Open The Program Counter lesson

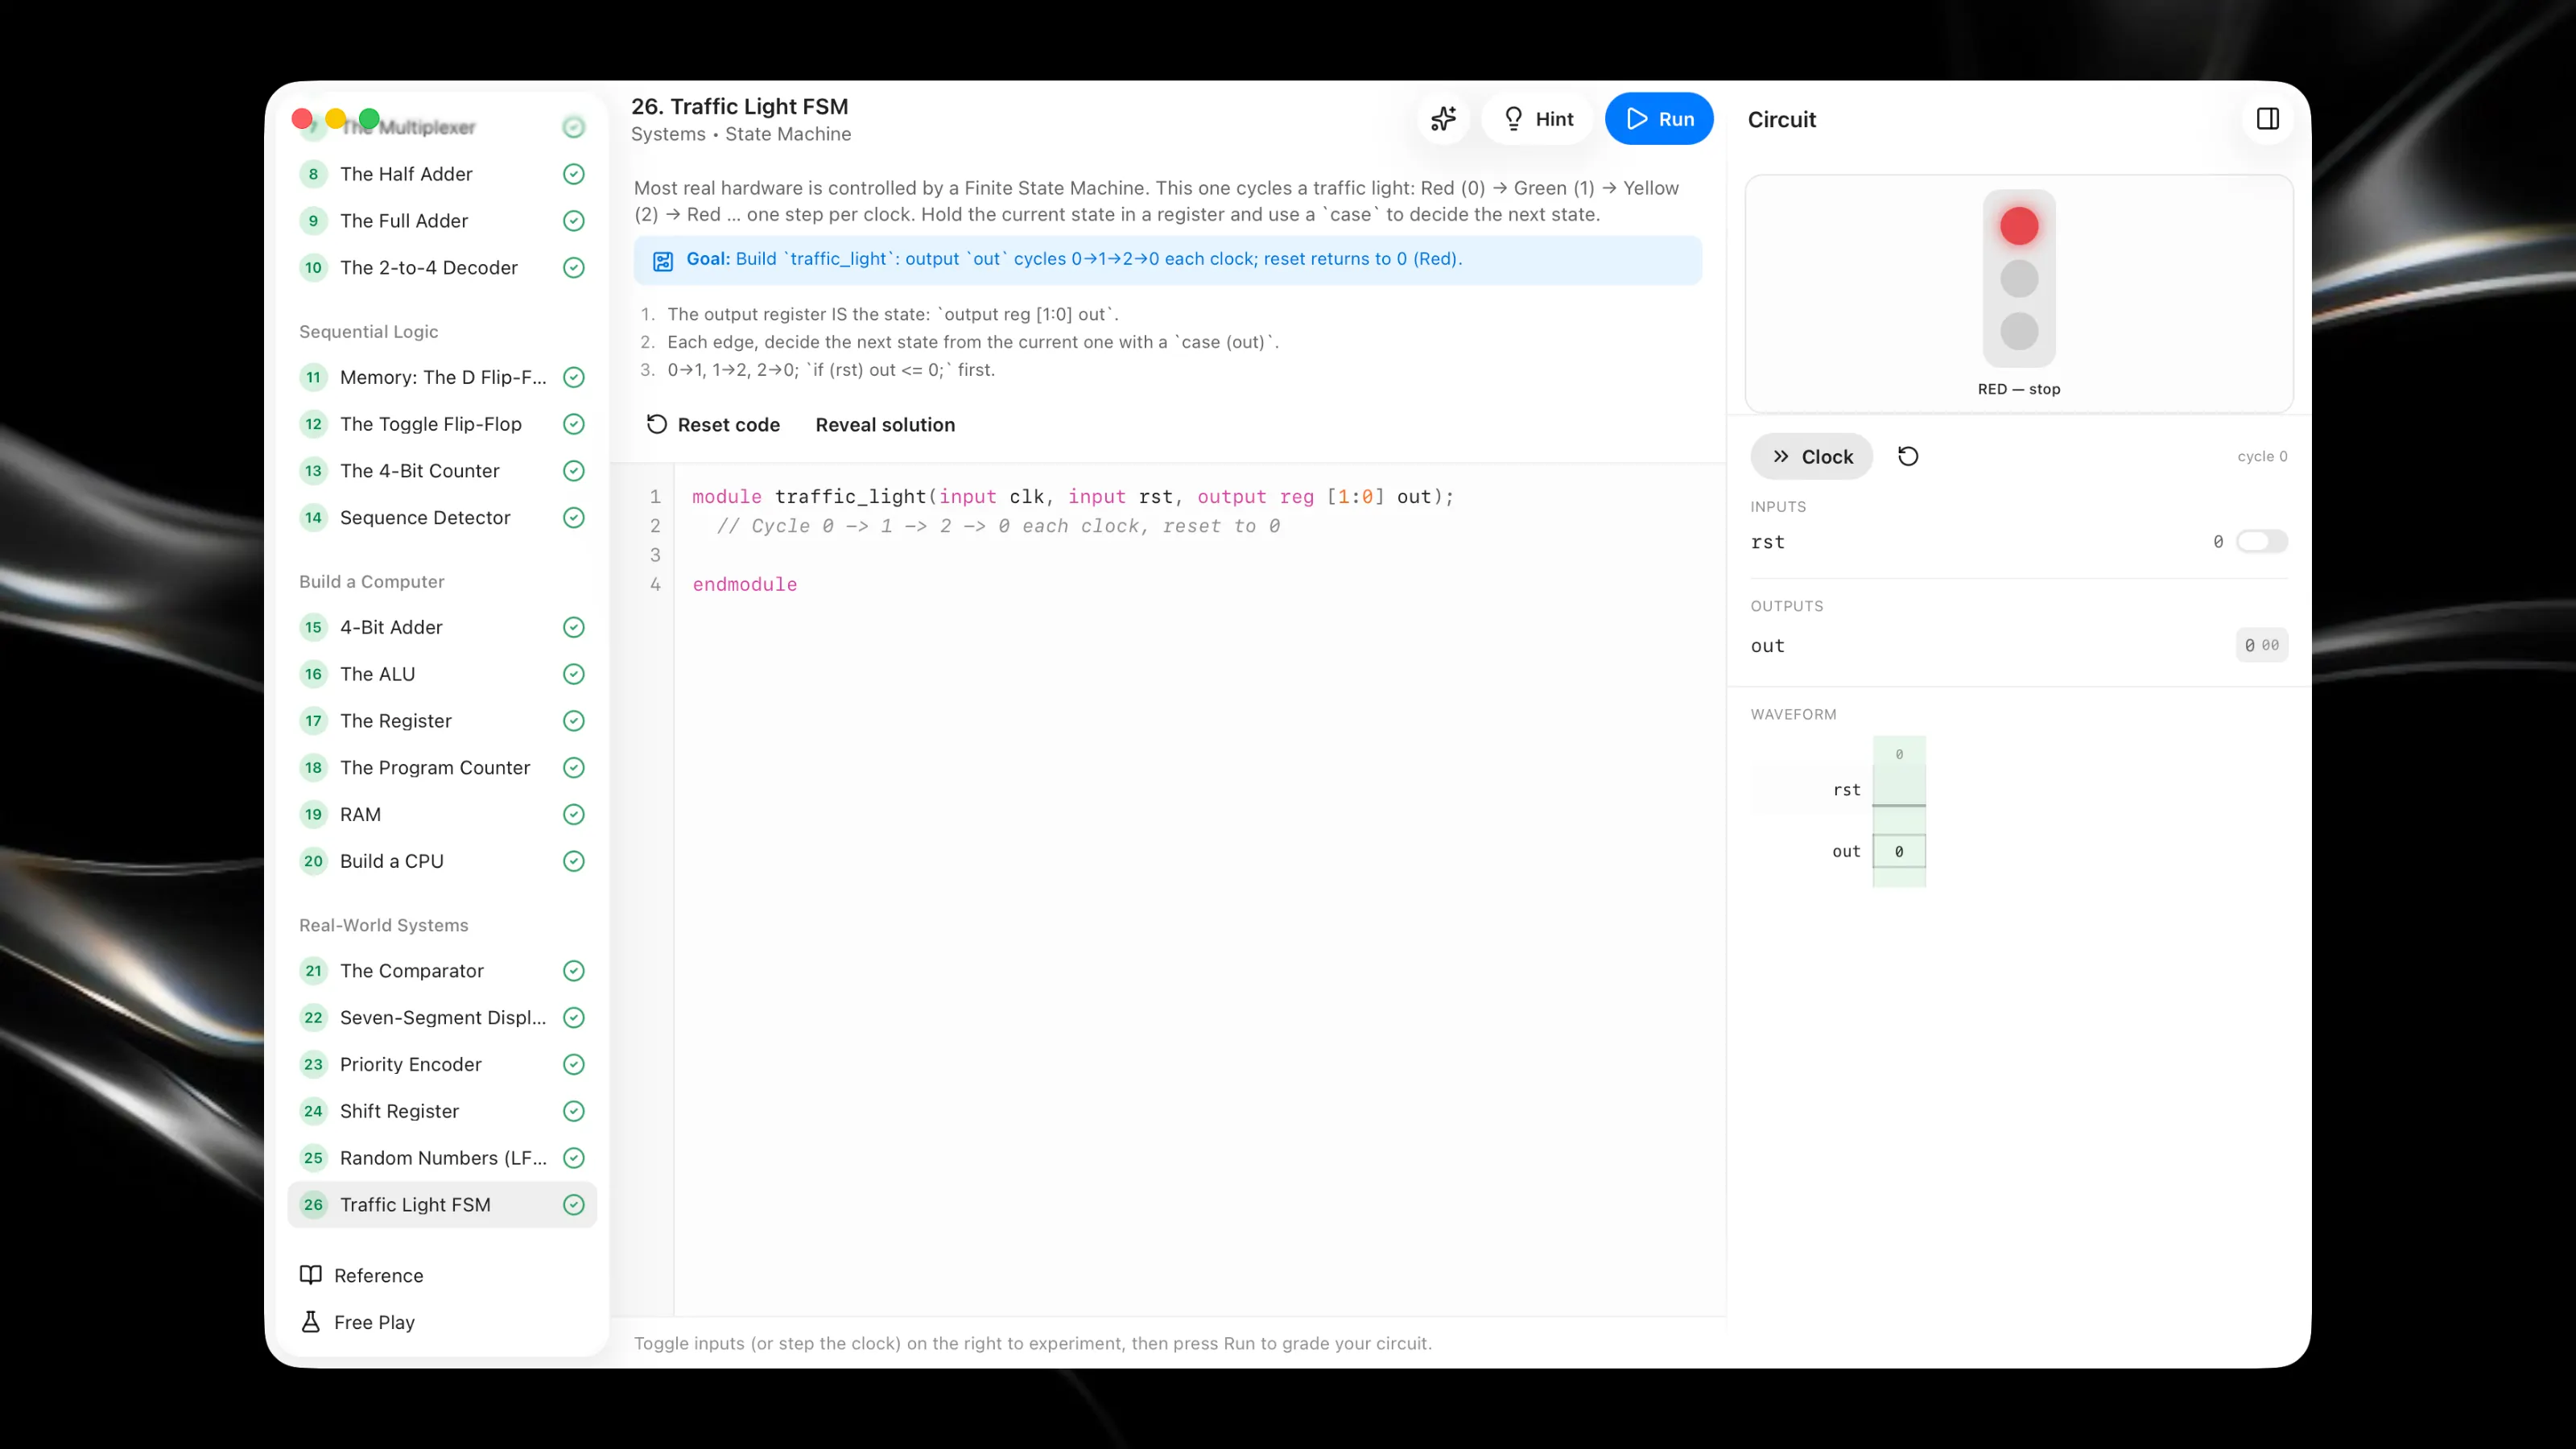coord(442,767)
